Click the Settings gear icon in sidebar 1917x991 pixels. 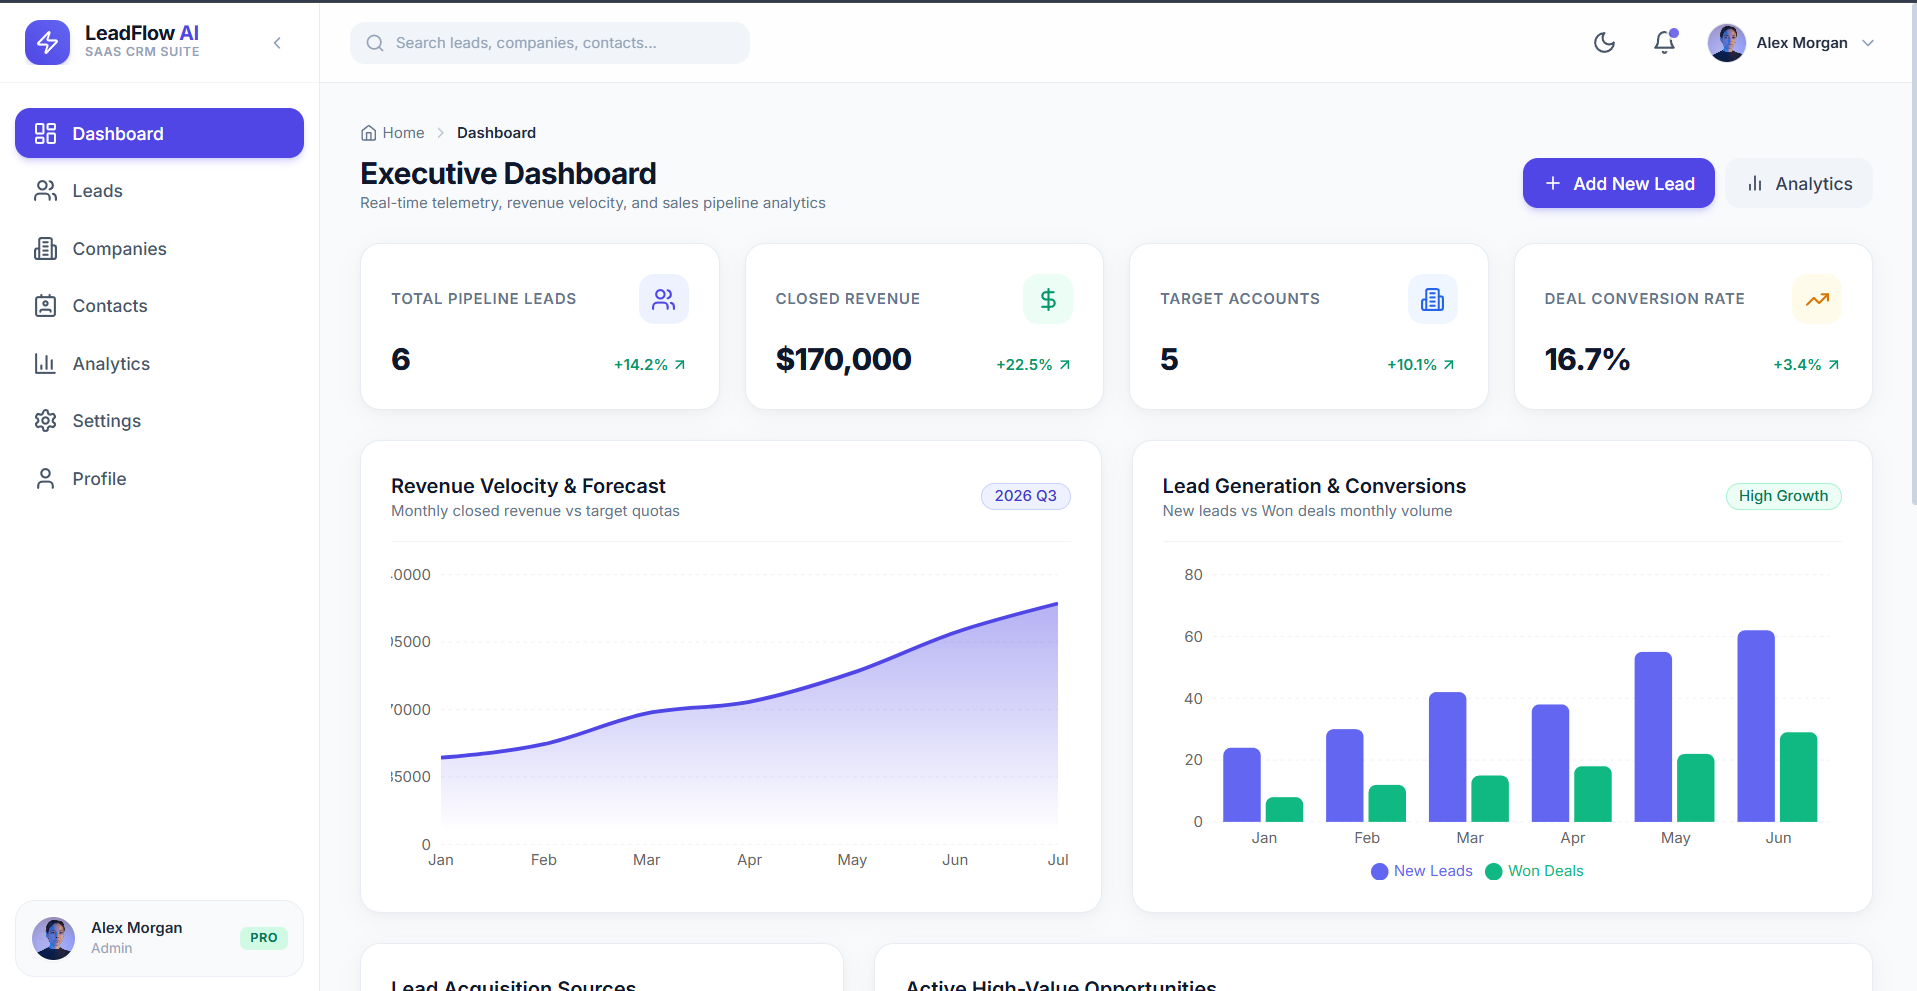click(45, 421)
